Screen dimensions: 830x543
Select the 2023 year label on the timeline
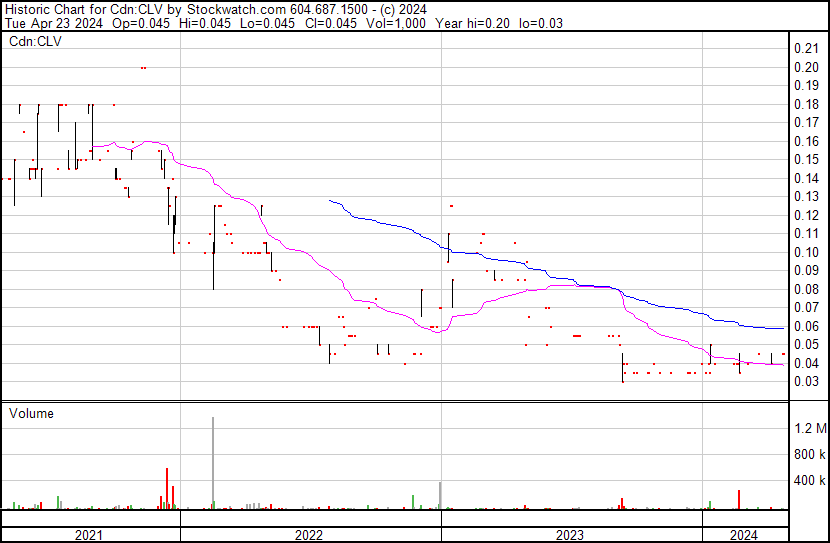pos(570,535)
